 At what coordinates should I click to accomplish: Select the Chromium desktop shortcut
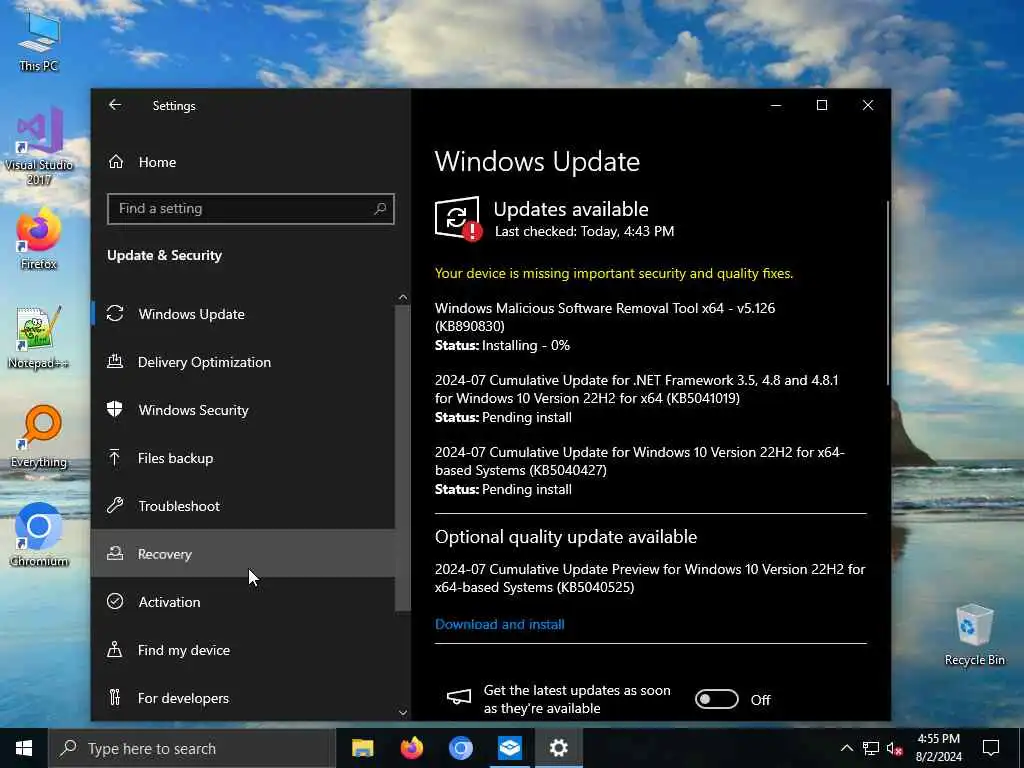[x=39, y=536]
